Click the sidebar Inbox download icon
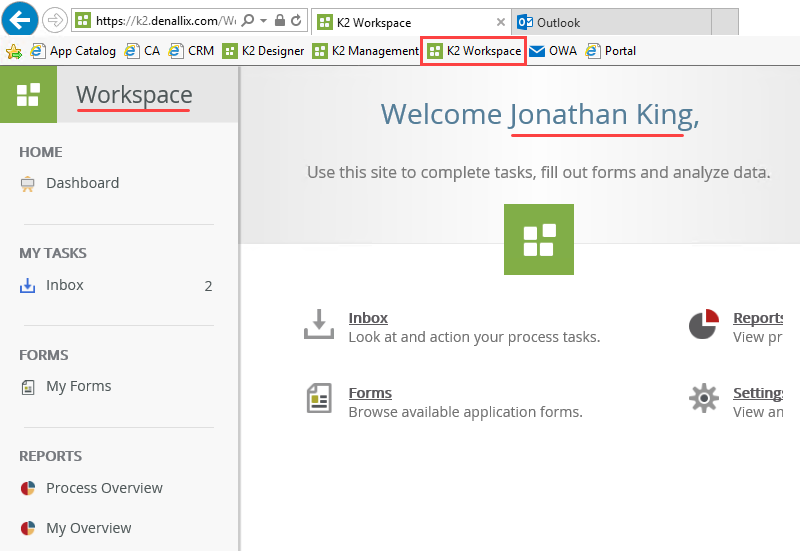Viewport: 800px width, 551px height. 28,286
